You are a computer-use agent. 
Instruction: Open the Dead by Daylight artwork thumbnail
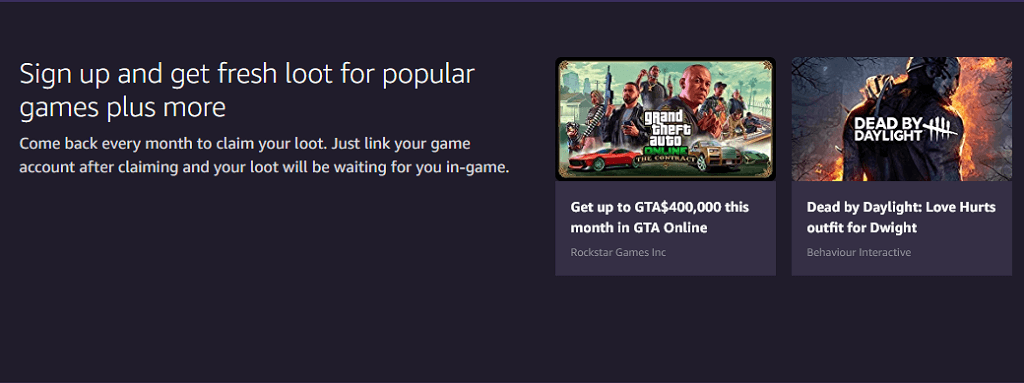[x=902, y=119]
